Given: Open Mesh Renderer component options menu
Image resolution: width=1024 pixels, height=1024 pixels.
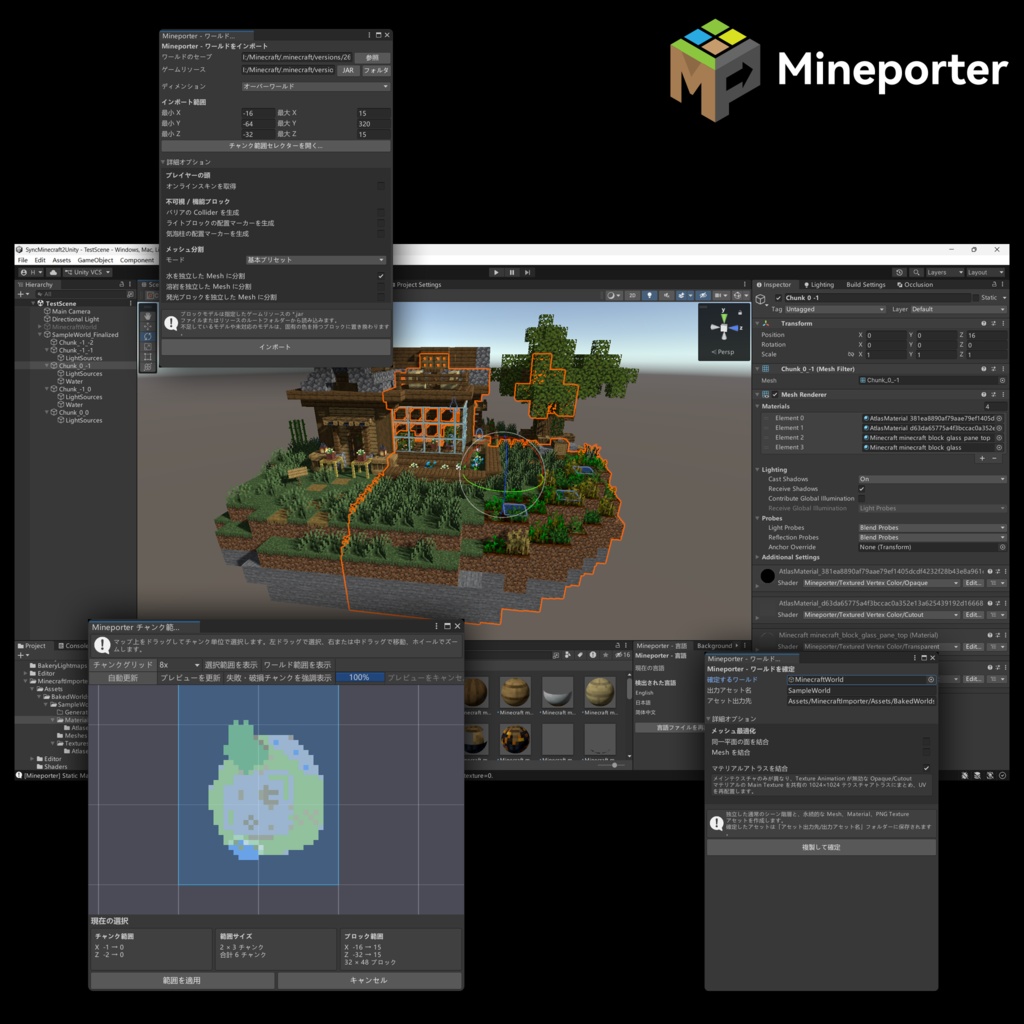Looking at the screenshot, I should coord(1004,394).
